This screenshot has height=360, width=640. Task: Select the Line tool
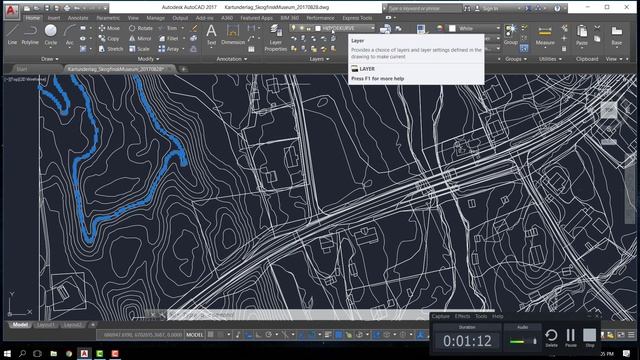click(12, 34)
